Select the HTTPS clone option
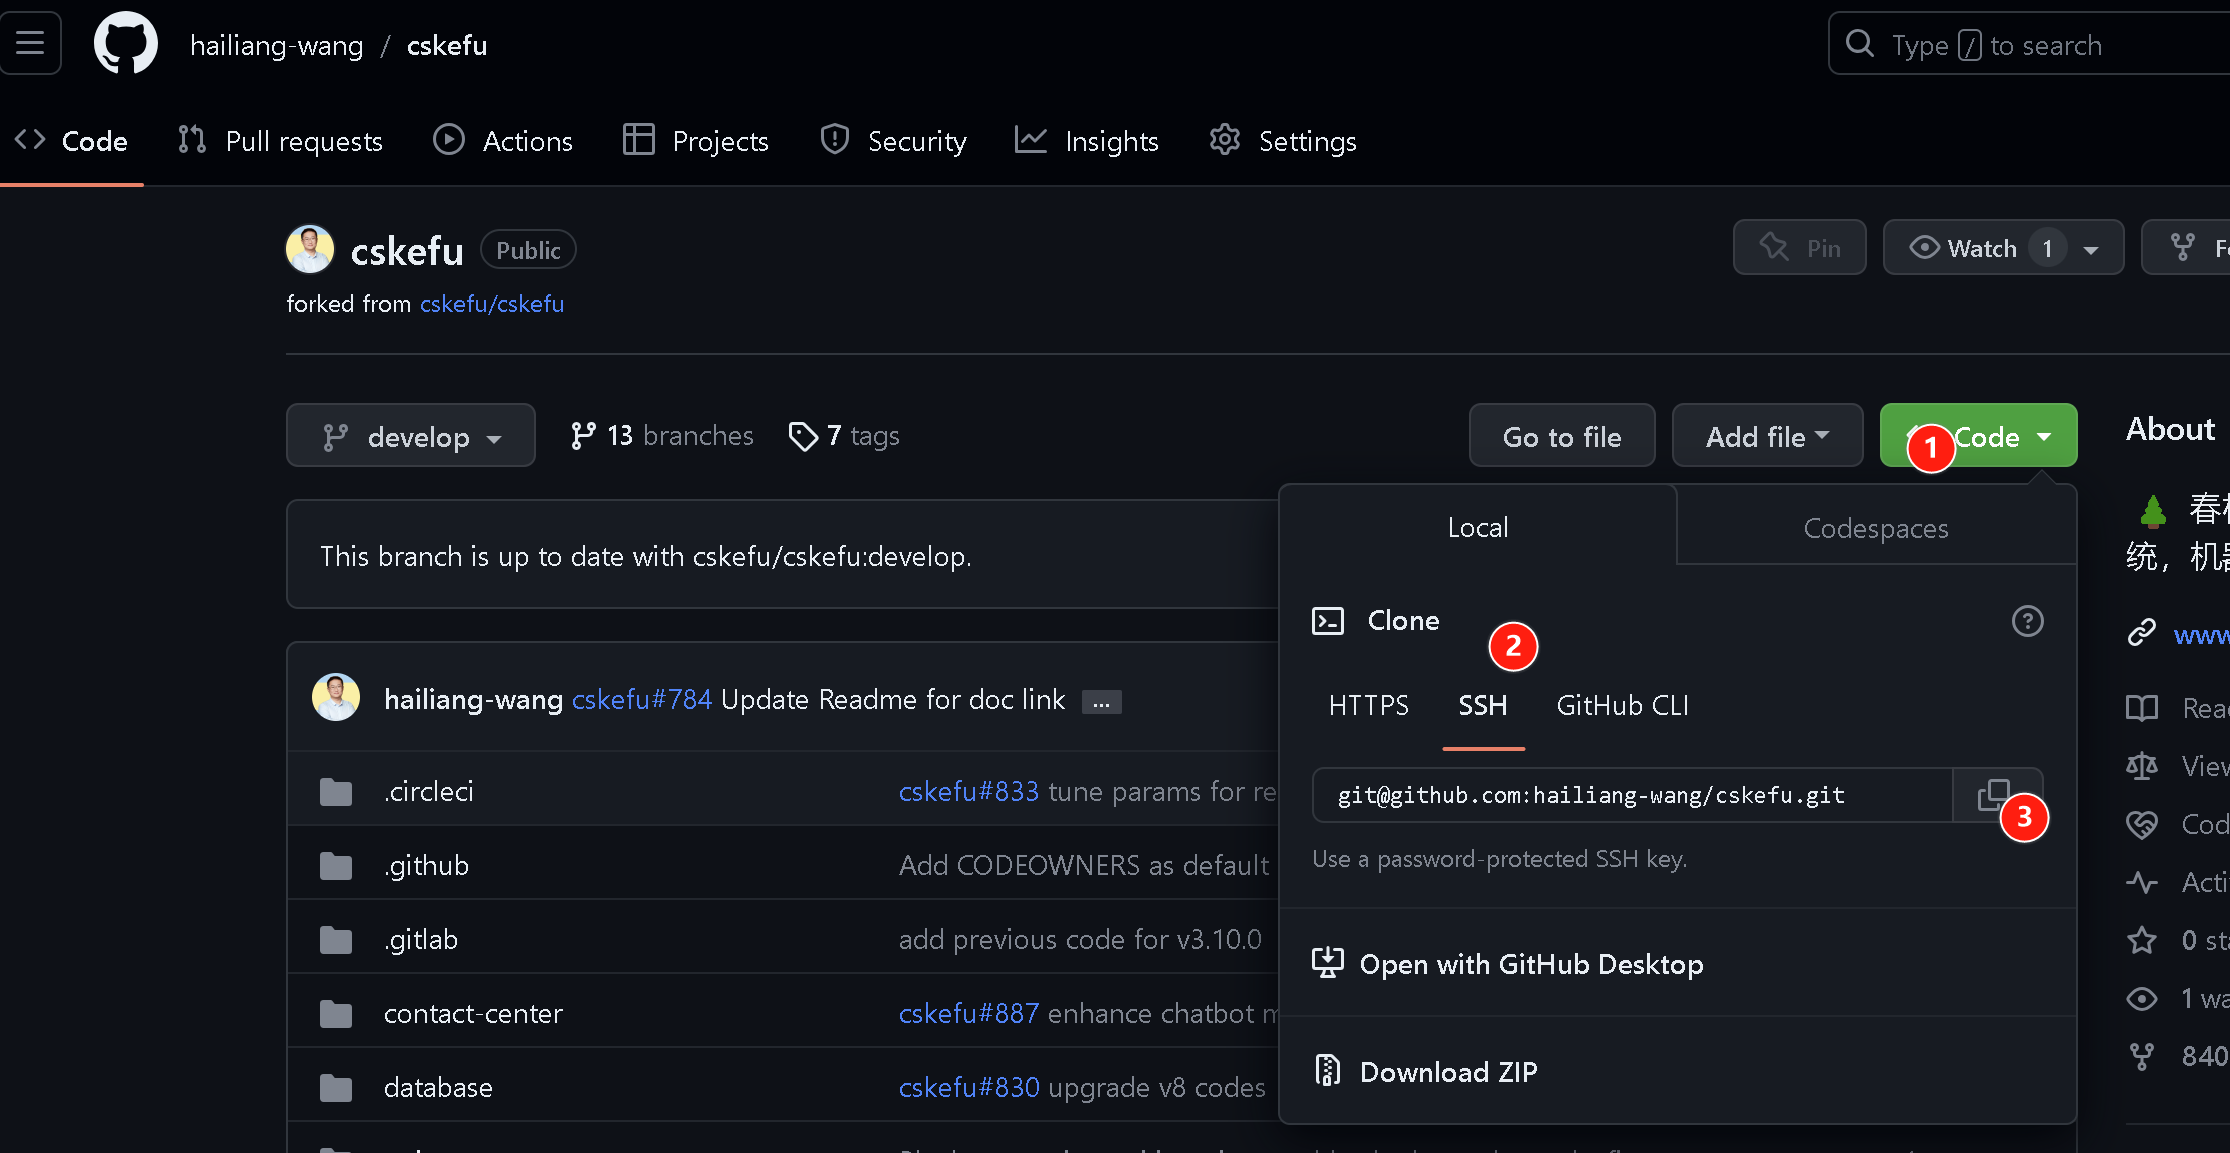The height and width of the screenshot is (1153, 2230). (x=1368, y=706)
